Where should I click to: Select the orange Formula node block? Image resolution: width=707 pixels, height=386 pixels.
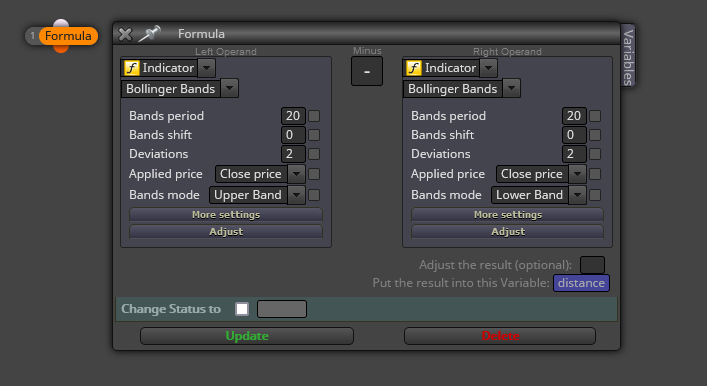68,36
